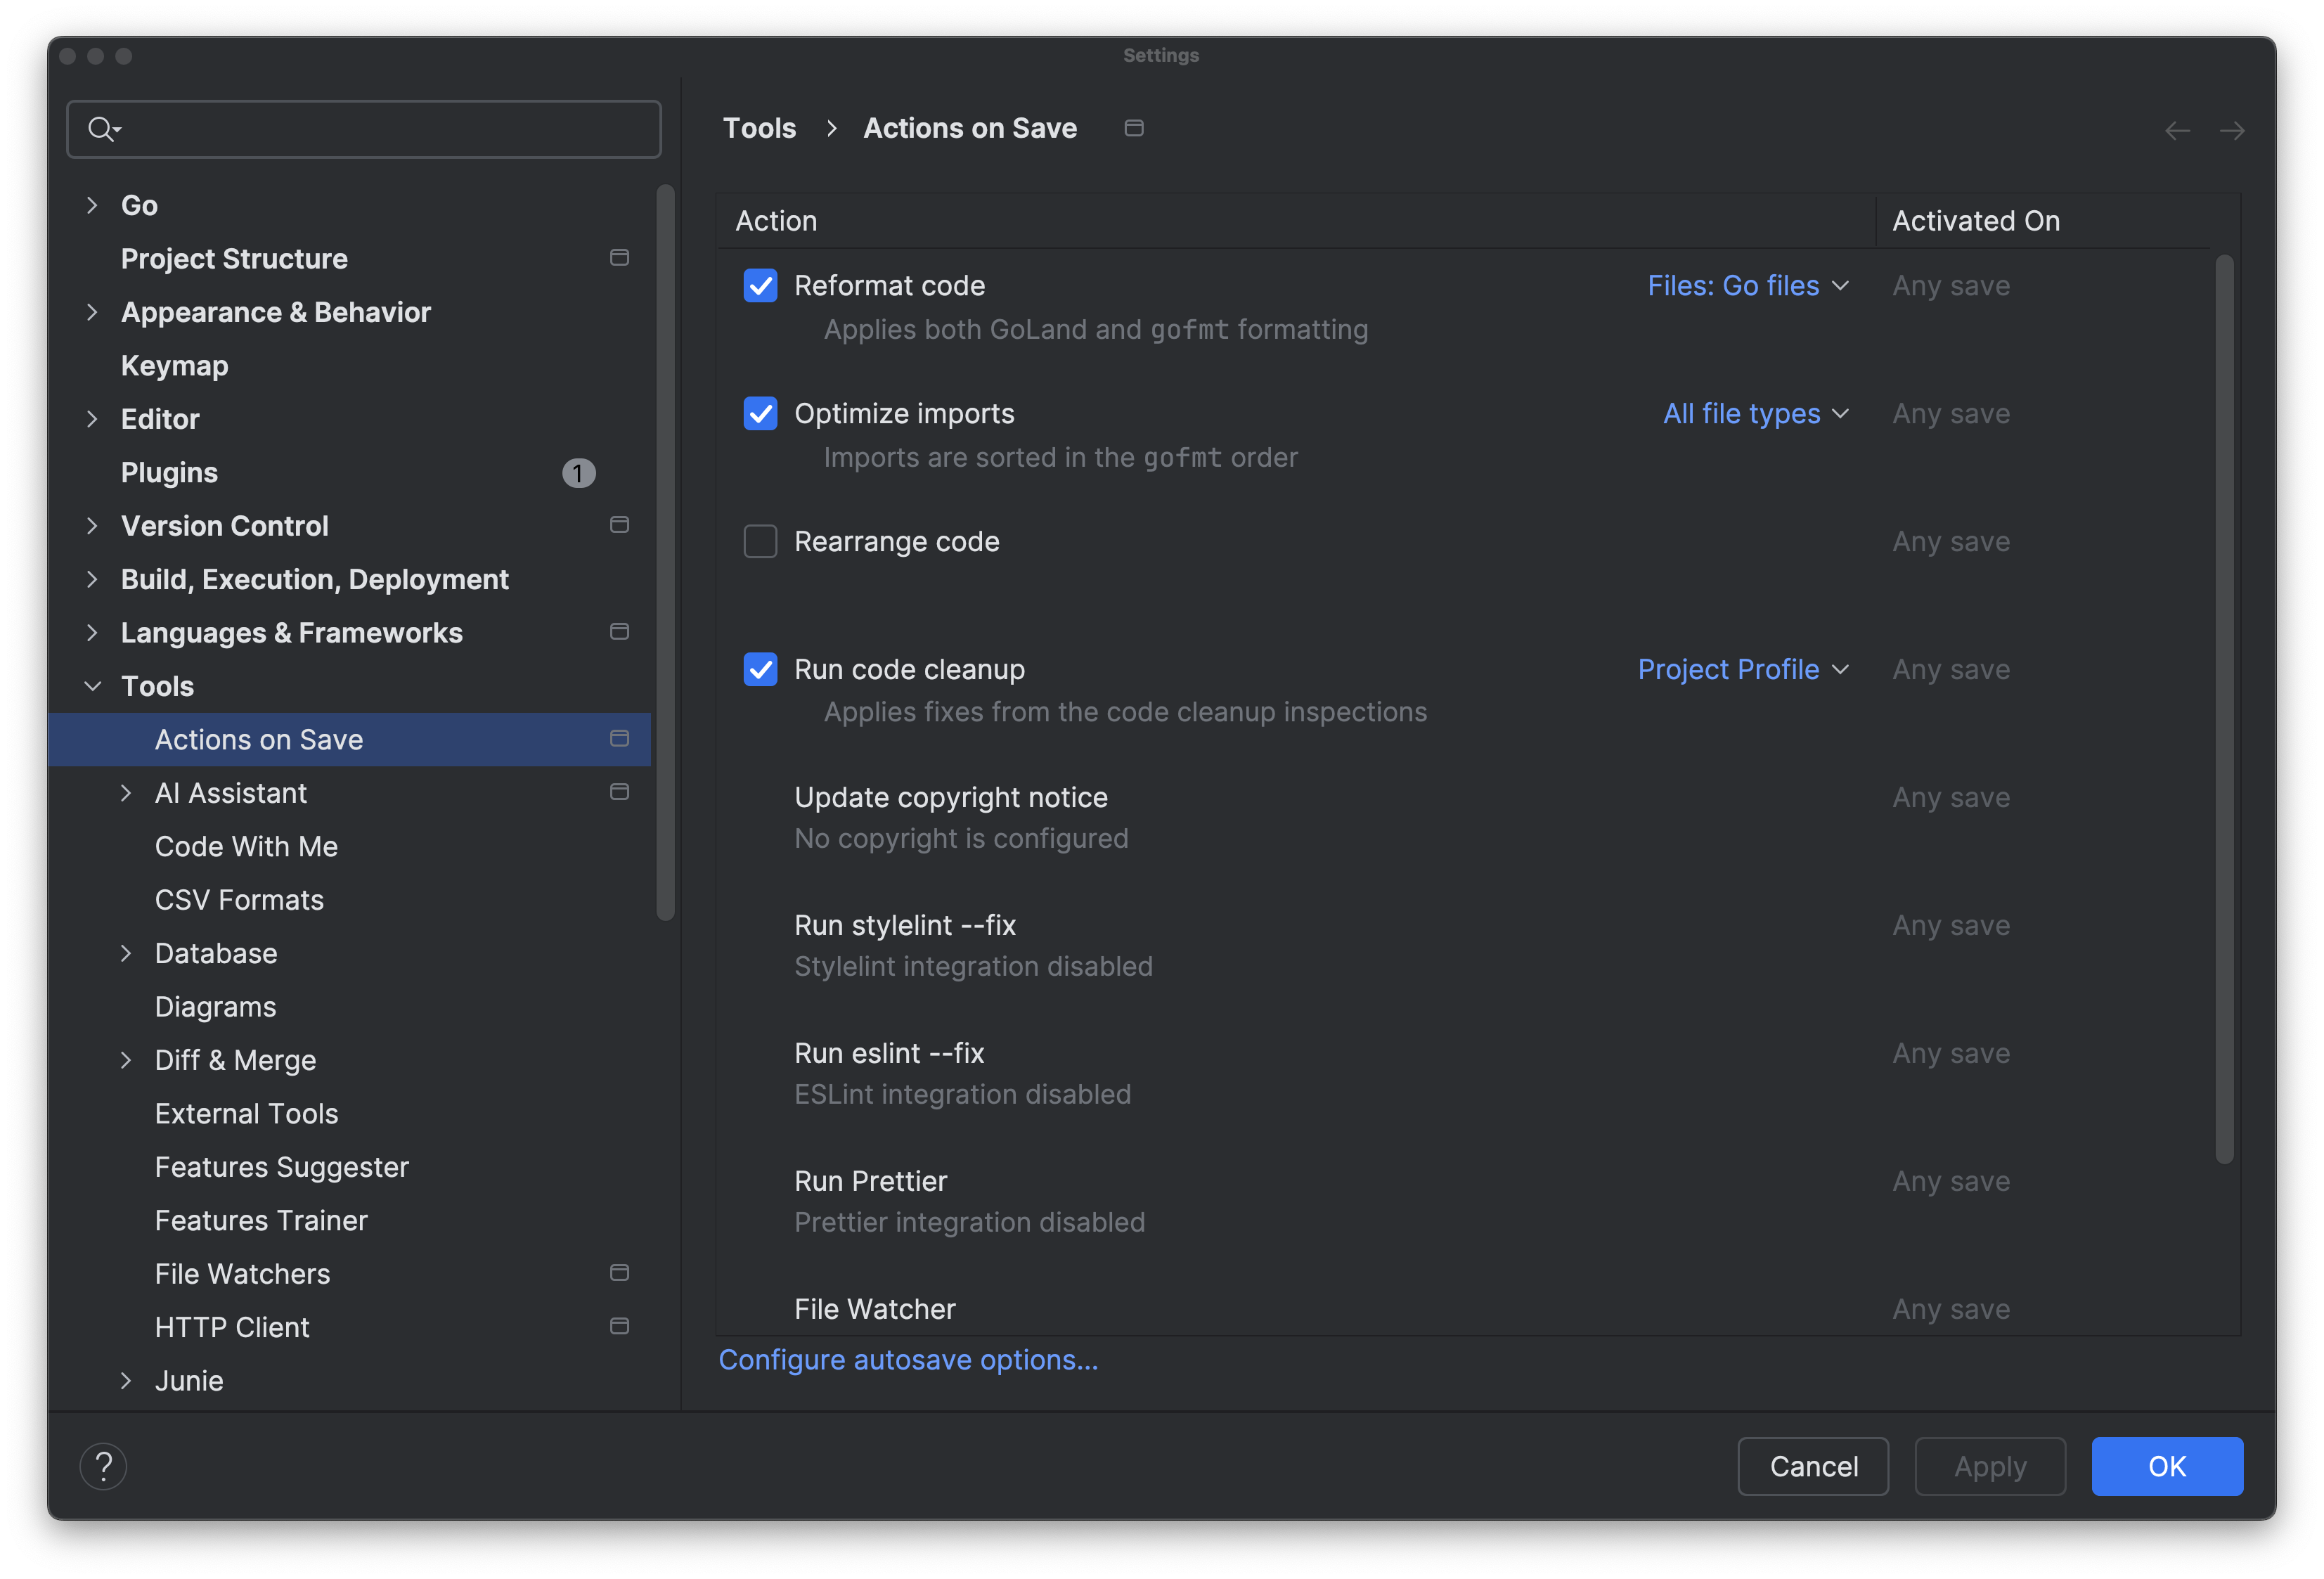Click the icon next to Actions on Save breadcrumb
The image size is (2324, 1579).
[1134, 128]
